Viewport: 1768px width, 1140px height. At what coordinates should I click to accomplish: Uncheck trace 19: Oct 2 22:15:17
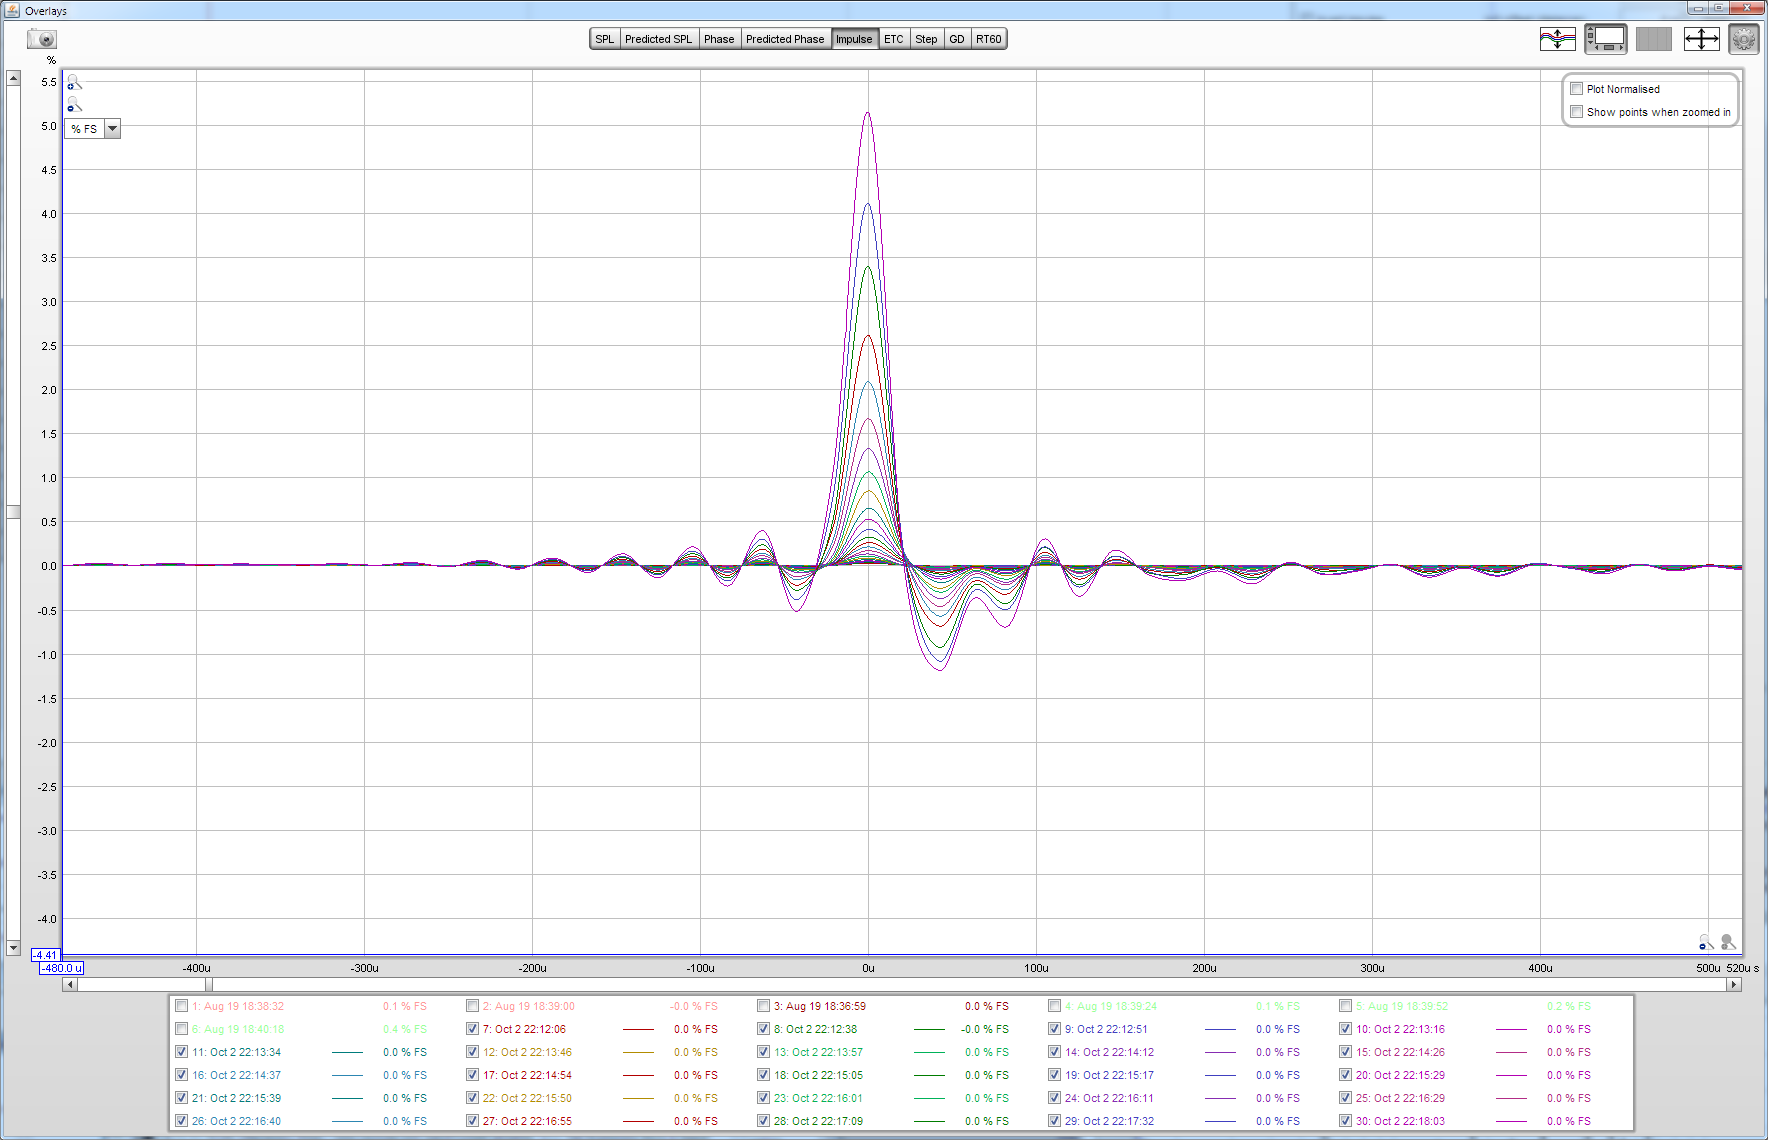(1055, 1075)
